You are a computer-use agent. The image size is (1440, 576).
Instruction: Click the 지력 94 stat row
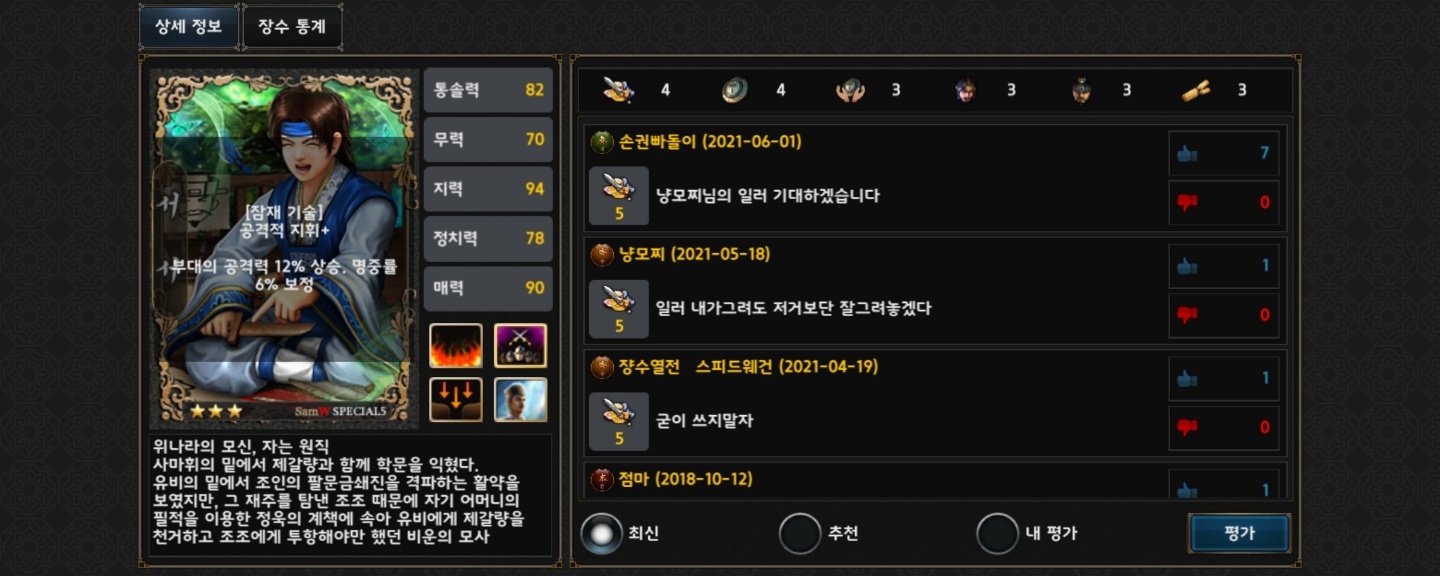(488, 189)
